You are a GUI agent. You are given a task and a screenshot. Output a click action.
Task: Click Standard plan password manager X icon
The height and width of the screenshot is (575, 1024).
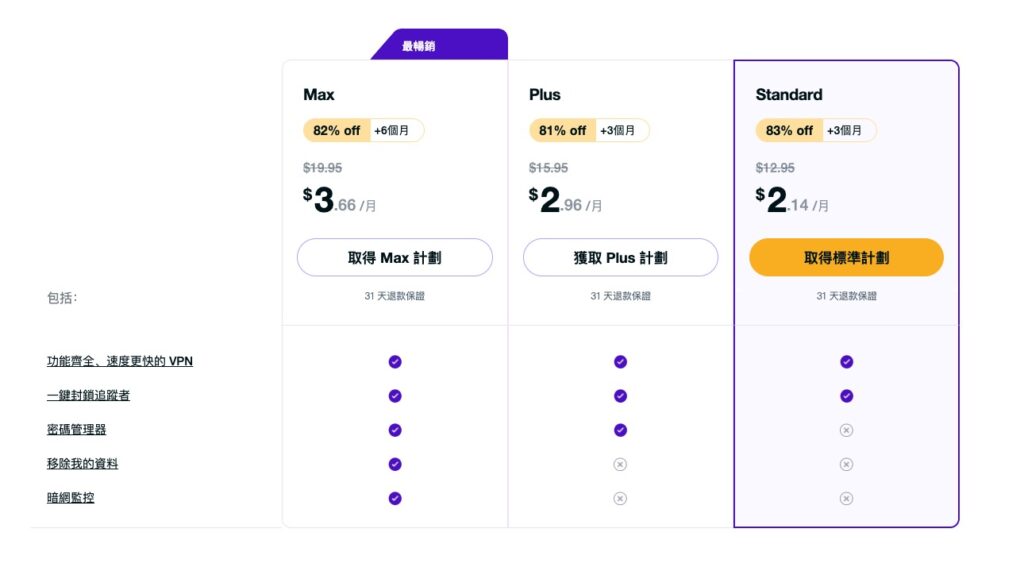tap(846, 430)
